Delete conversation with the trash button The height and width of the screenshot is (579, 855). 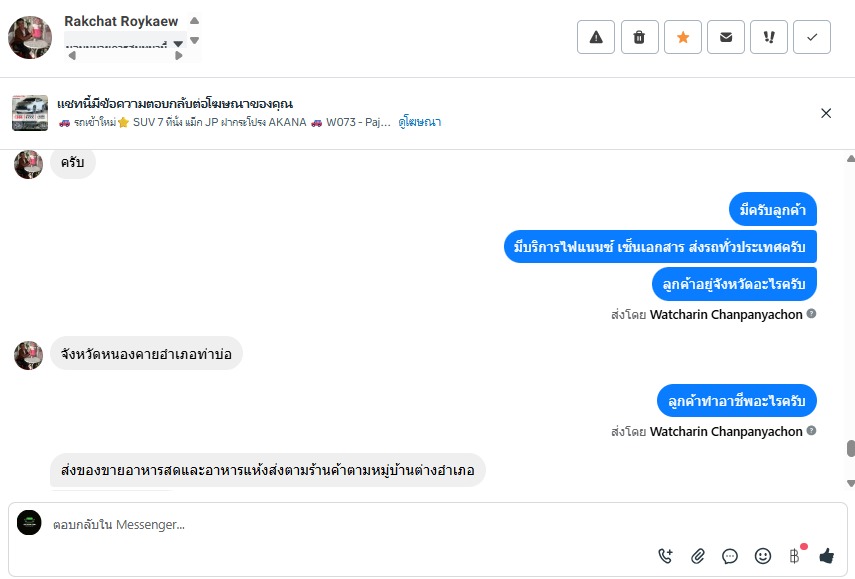[x=639, y=37]
